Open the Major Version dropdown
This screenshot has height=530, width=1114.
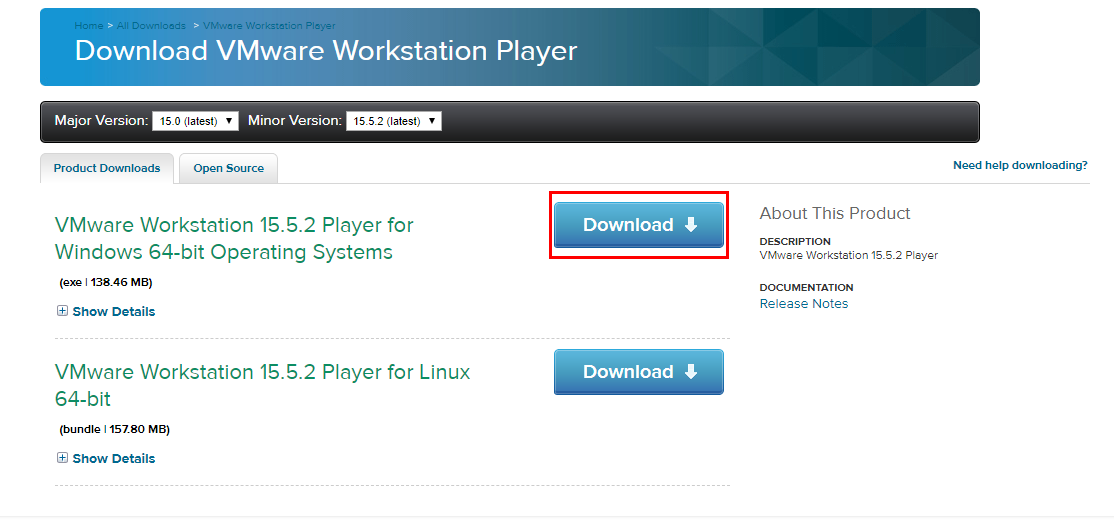pyautogui.click(x=195, y=121)
